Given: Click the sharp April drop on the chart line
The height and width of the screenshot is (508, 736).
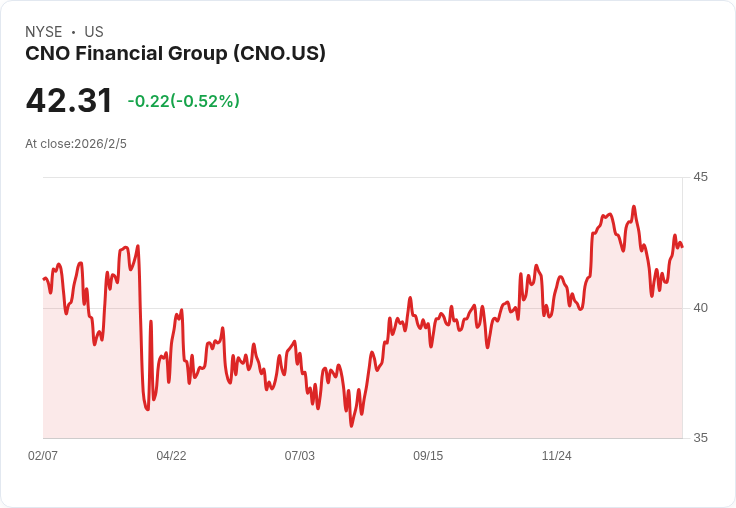Looking at the screenshot, I should pyautogui.click(x=140, y=330).
